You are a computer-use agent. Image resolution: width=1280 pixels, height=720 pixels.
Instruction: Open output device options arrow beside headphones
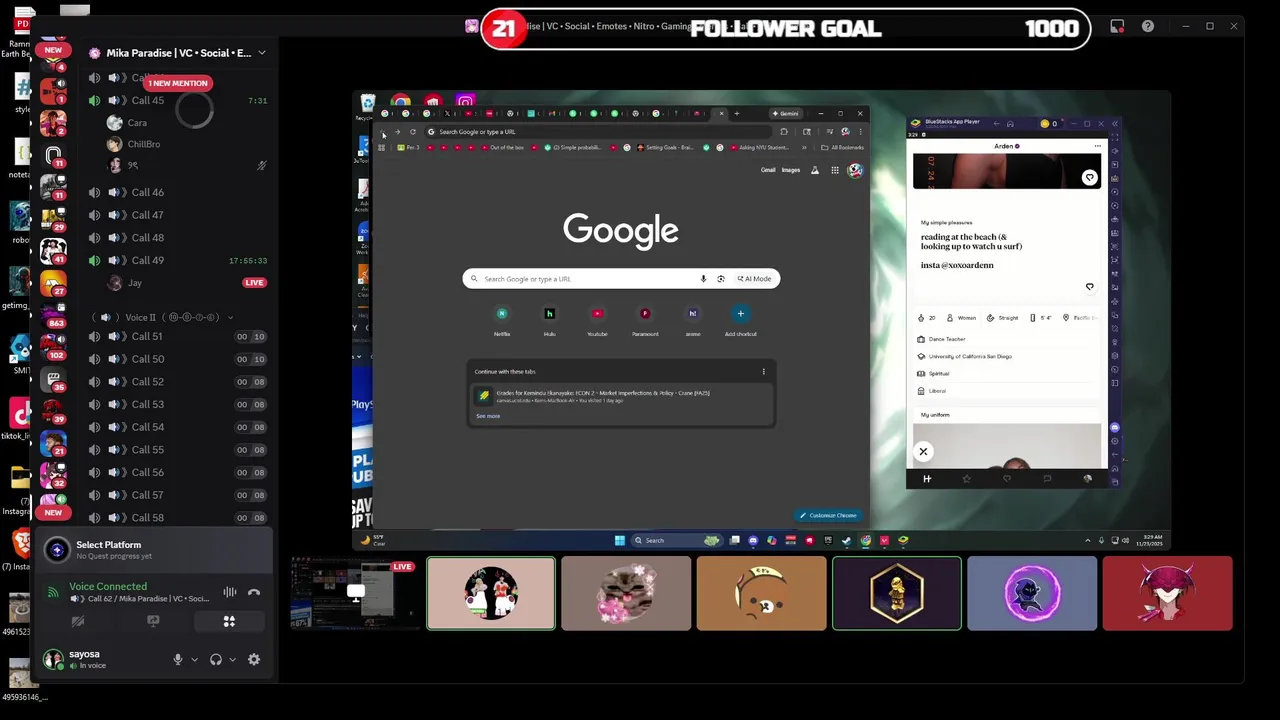[x=232, y=659]
